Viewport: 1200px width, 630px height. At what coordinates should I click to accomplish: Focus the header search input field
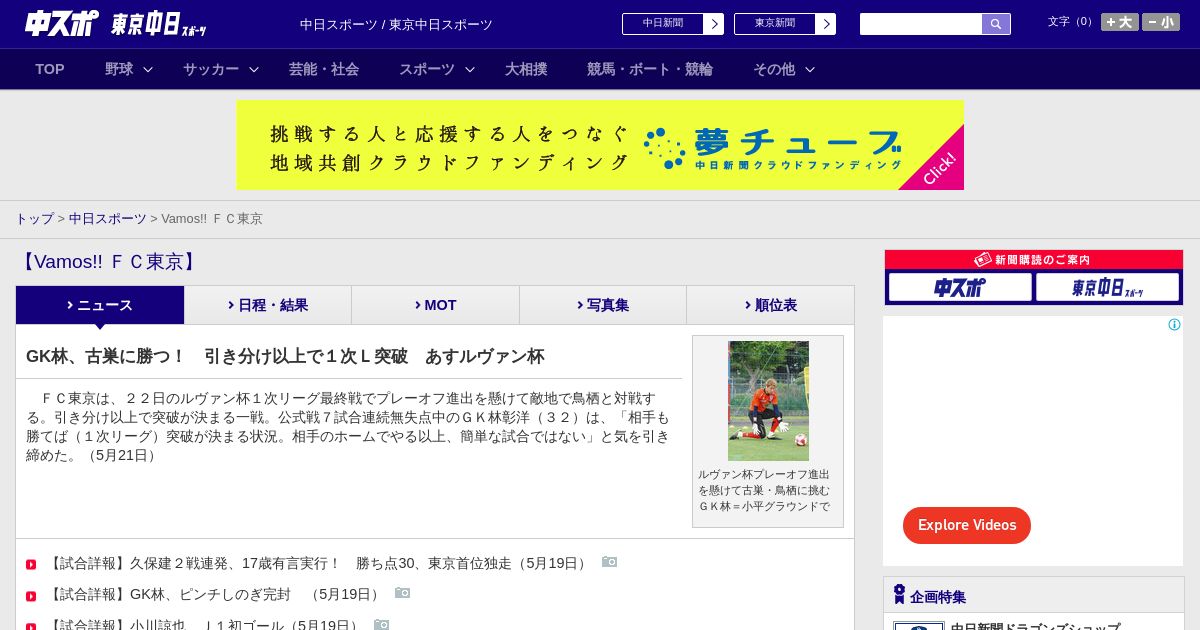(921, 24)
